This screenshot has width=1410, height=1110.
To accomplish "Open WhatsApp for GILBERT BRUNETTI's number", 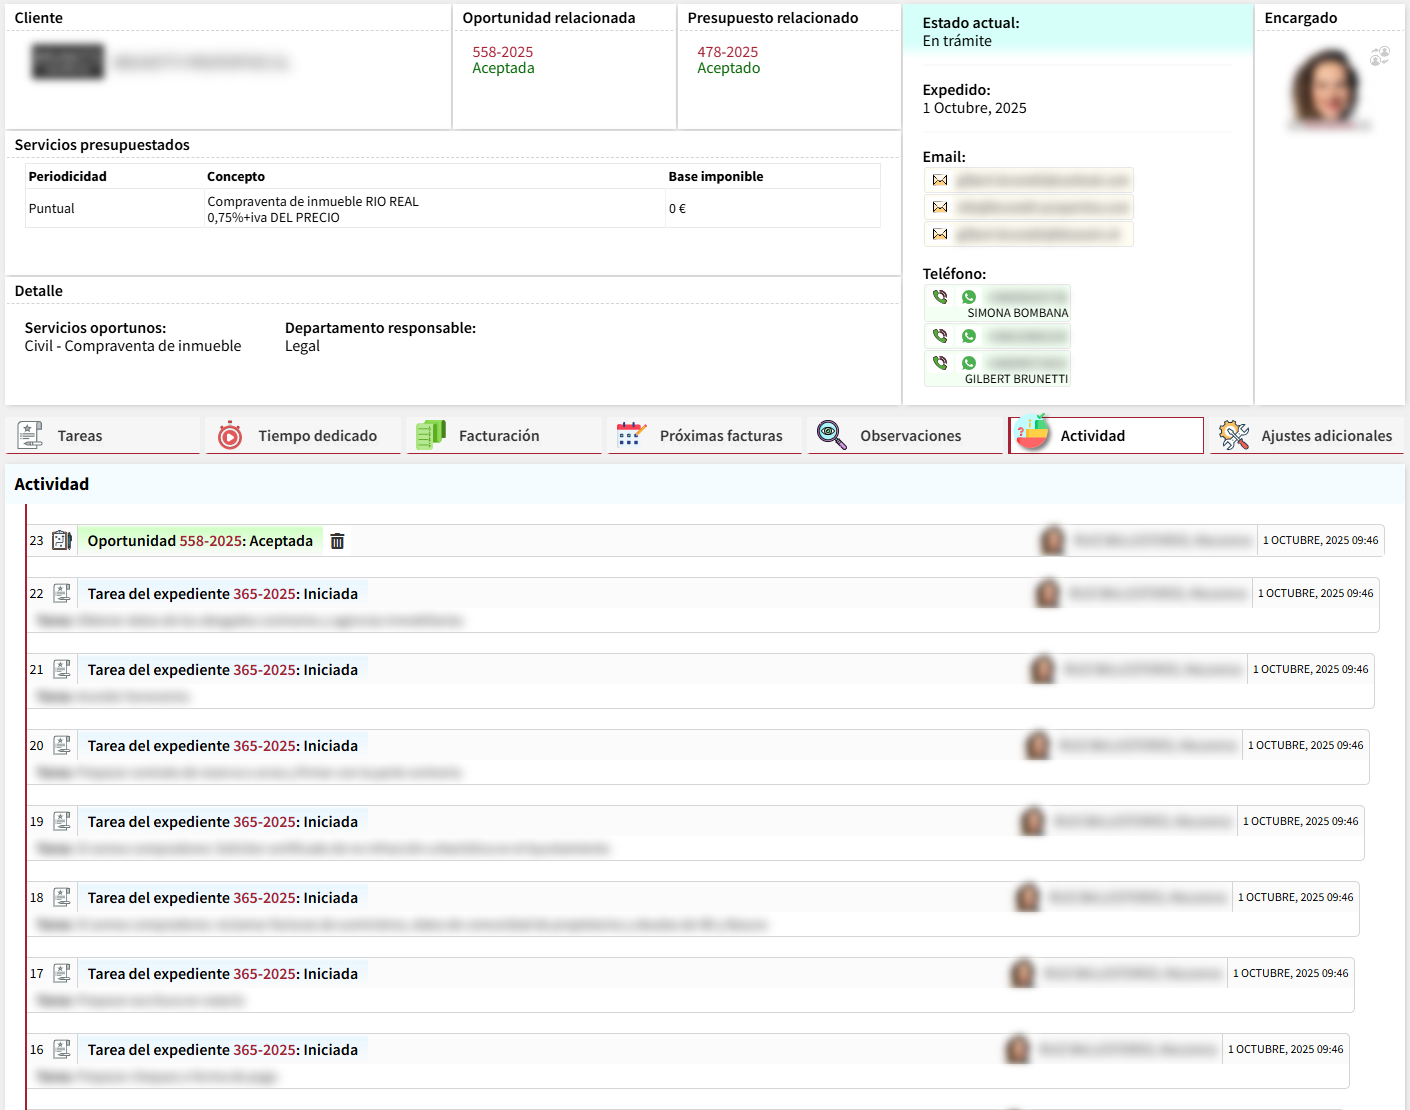I will (x=968, y=363).
